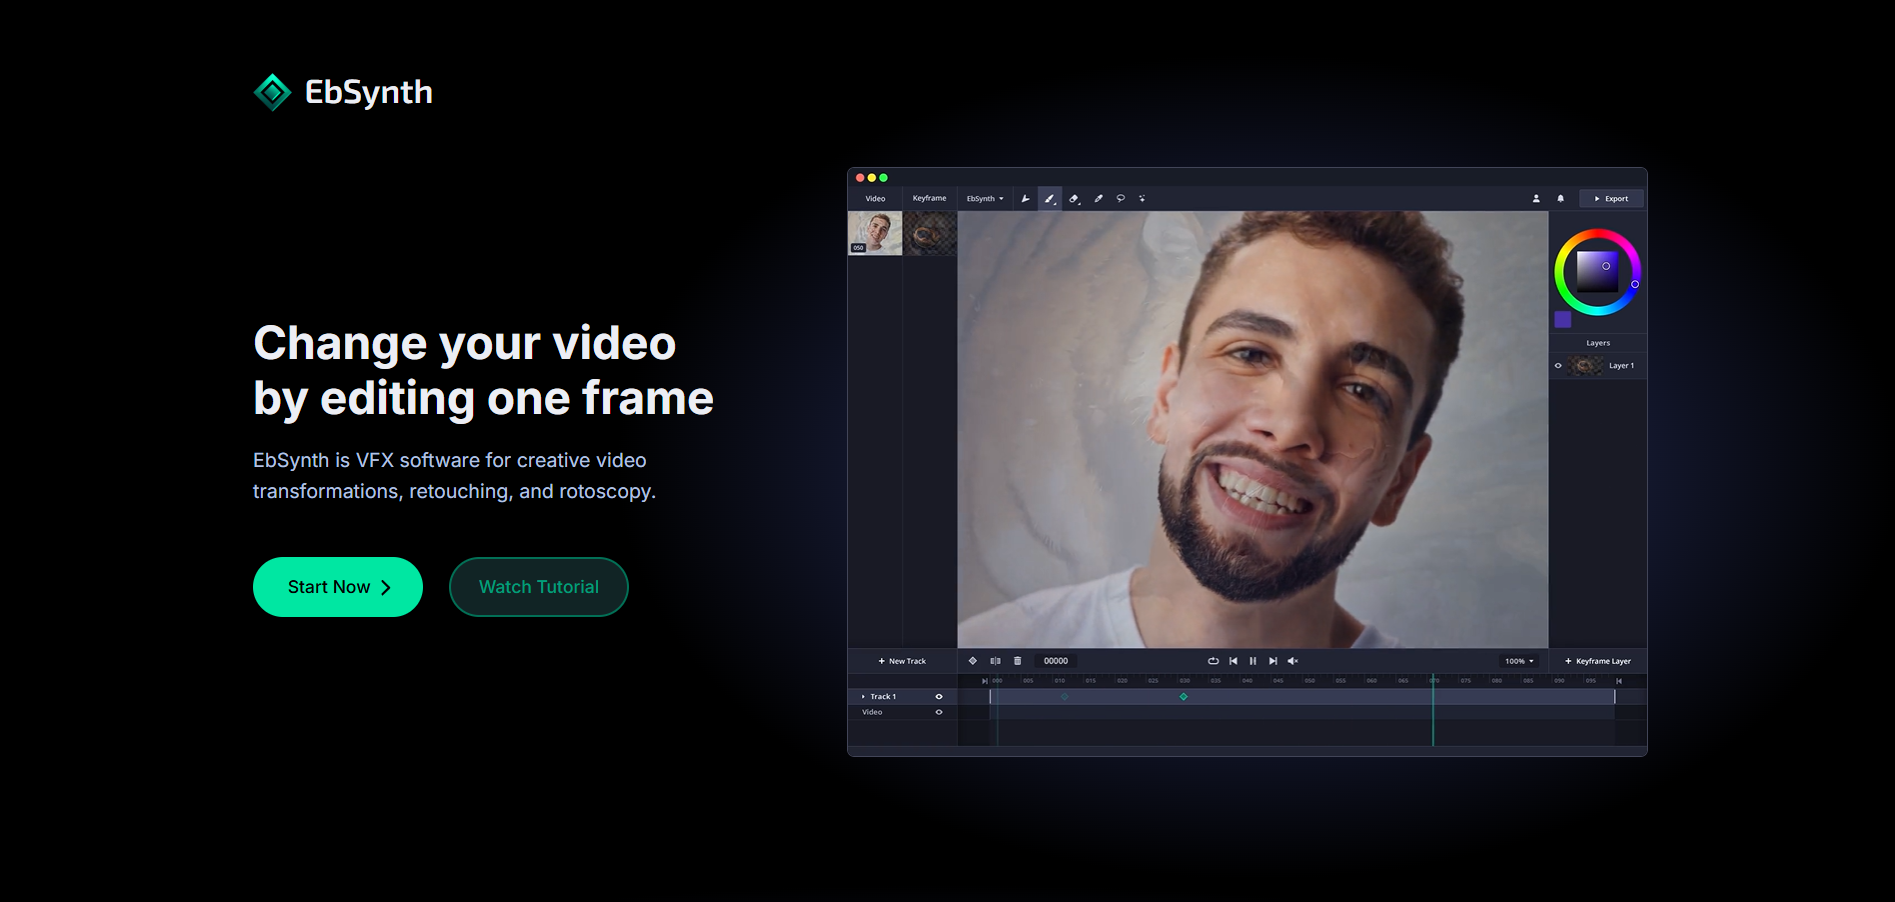This screenshot has height=902, width=1895.
Task: Hide Track 1 using its eye icon
Action: coord(938,697)
